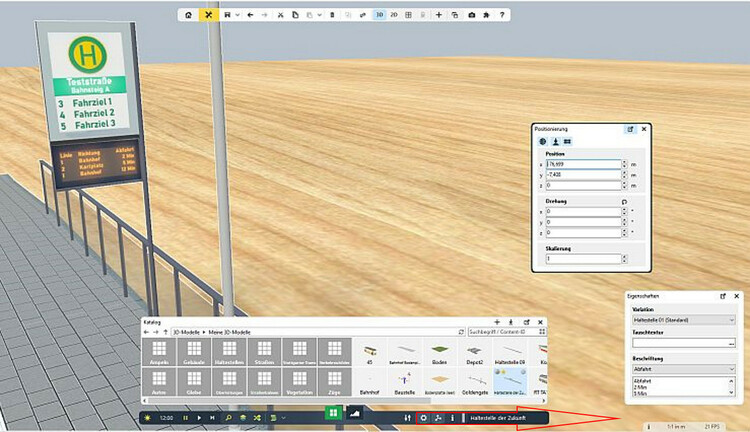This screenshot has height=432, width=750.
Task: Open the Haltestellen catalog category
Action: (230, 352)
